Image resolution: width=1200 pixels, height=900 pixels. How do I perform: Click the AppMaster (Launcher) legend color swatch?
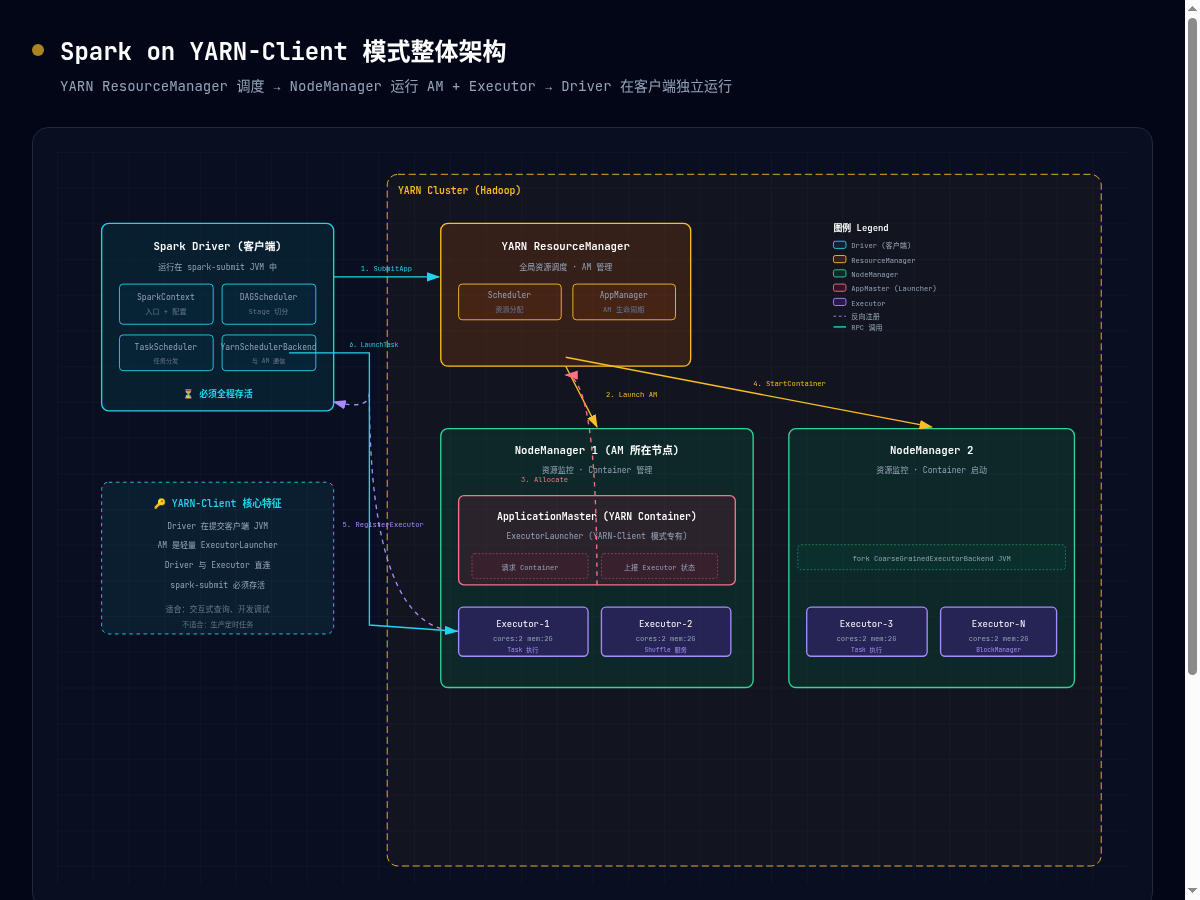[x=840, y=288]
